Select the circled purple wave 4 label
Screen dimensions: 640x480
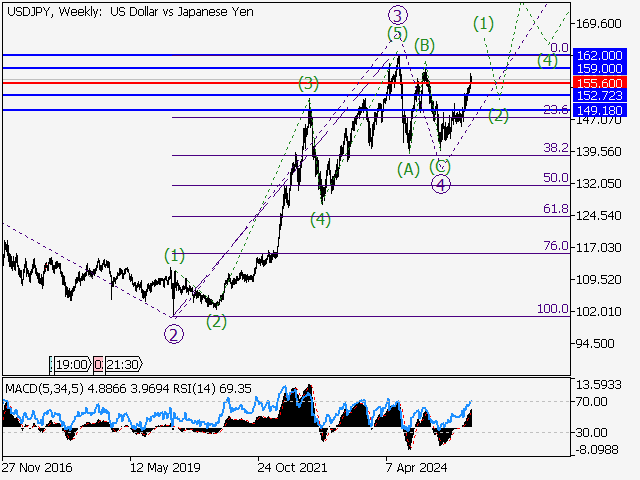click(441, 184)
